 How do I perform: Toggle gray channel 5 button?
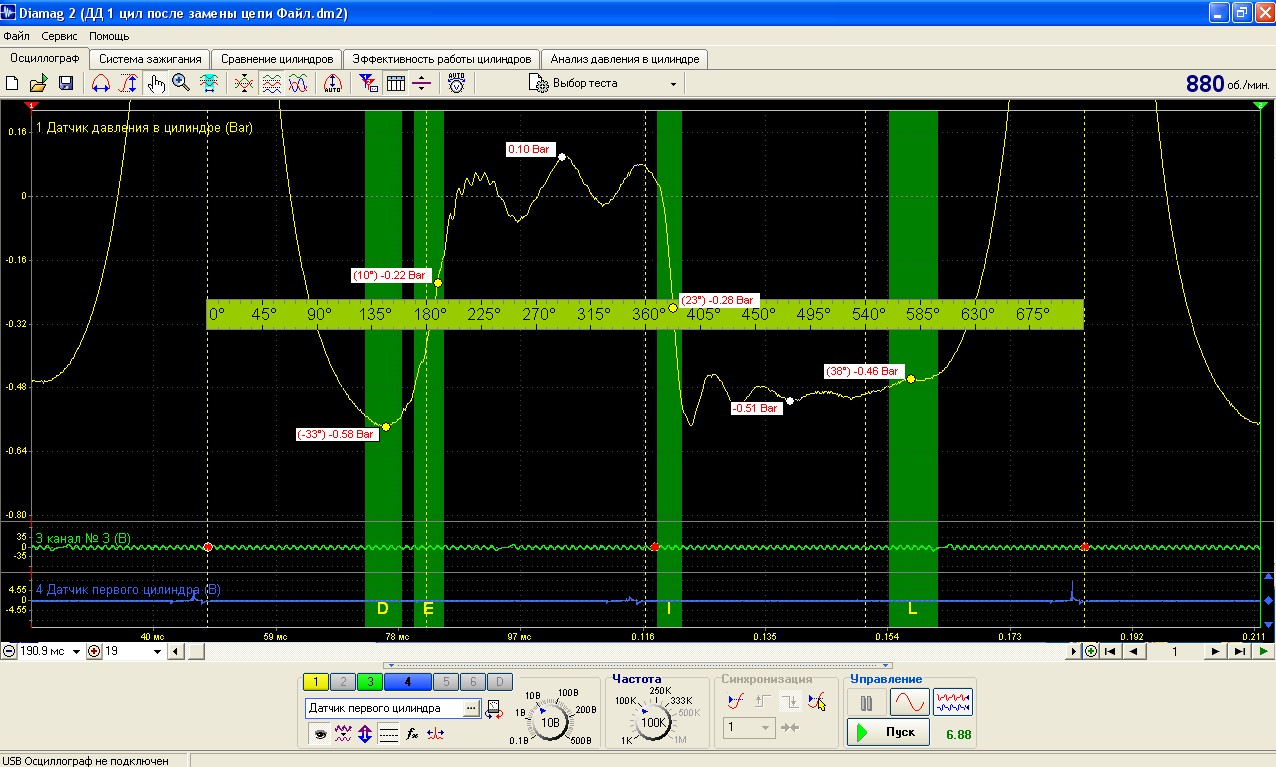coord(446,682)
